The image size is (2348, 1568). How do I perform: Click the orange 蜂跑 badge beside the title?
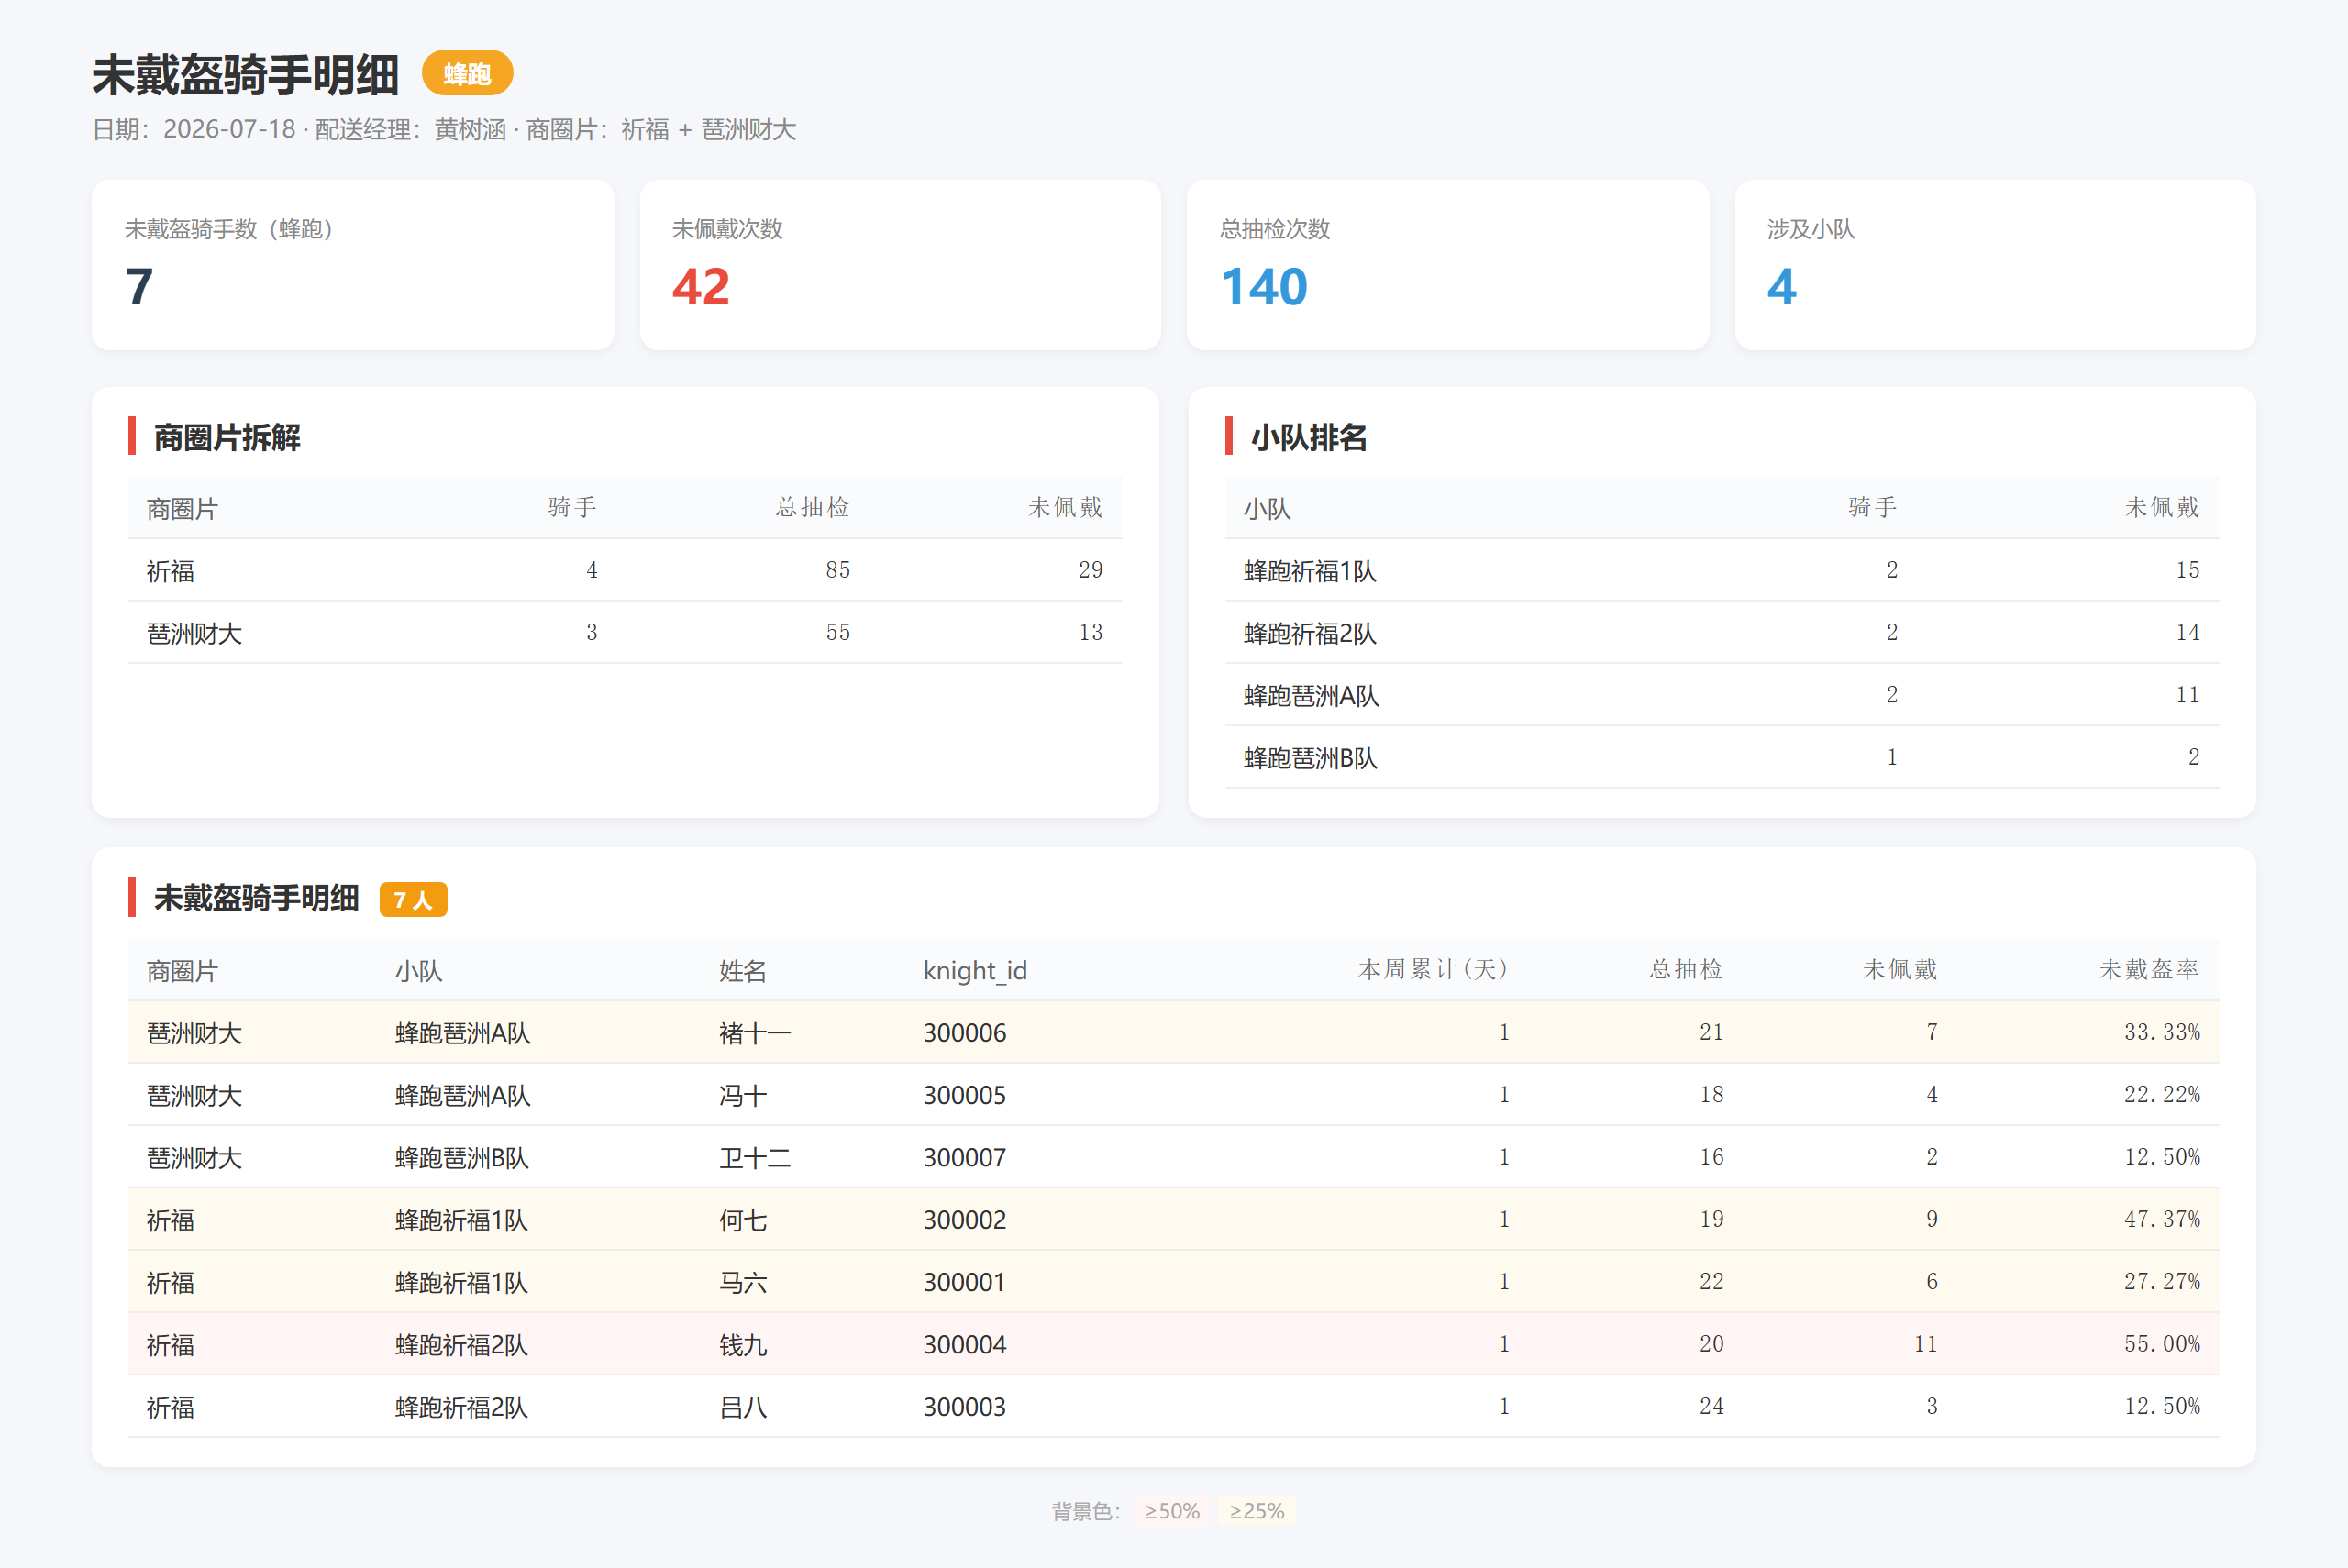click(x=467, y=73)
